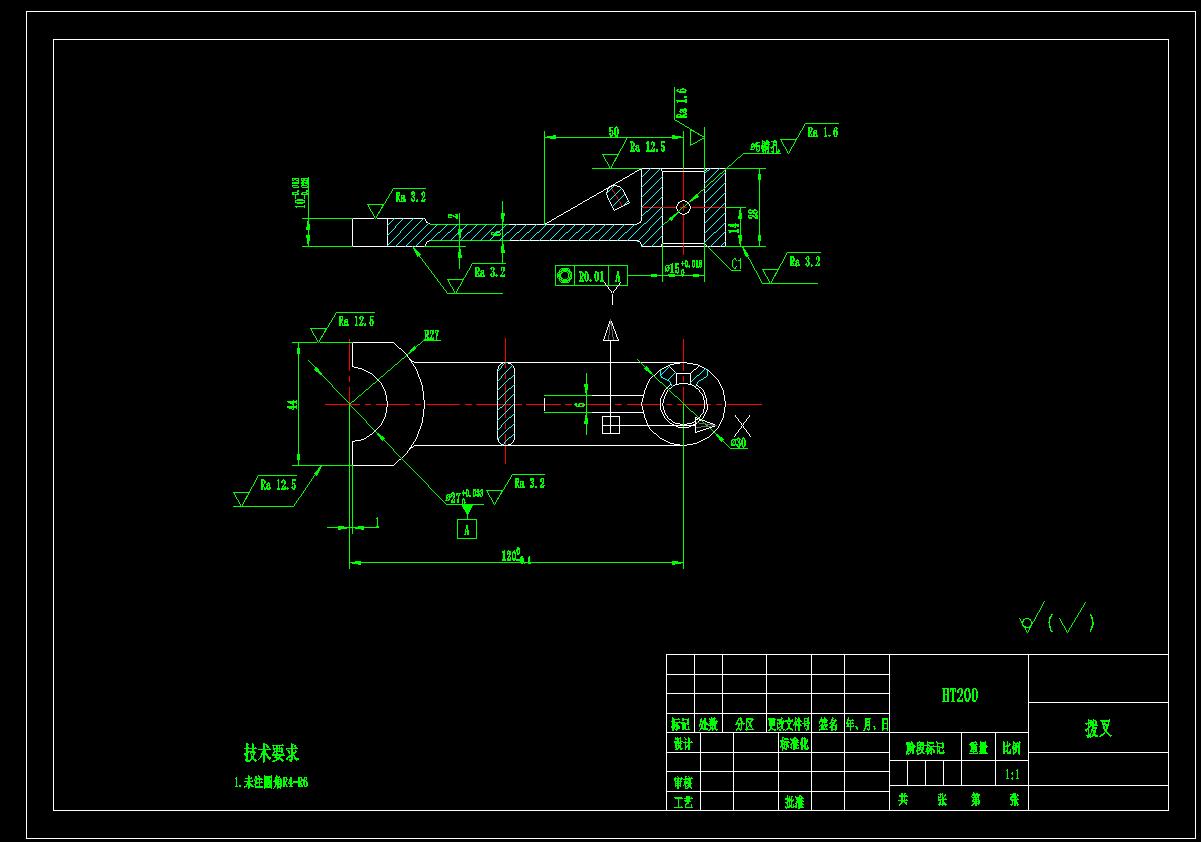Screen dimensions: 1201x842
Task: Select the 120 overall length dimension
Action: (x=516, y=556)
